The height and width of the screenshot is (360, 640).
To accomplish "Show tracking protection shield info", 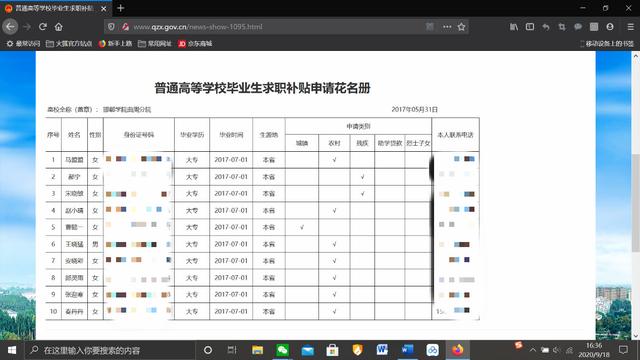I will tap(111, 27).
